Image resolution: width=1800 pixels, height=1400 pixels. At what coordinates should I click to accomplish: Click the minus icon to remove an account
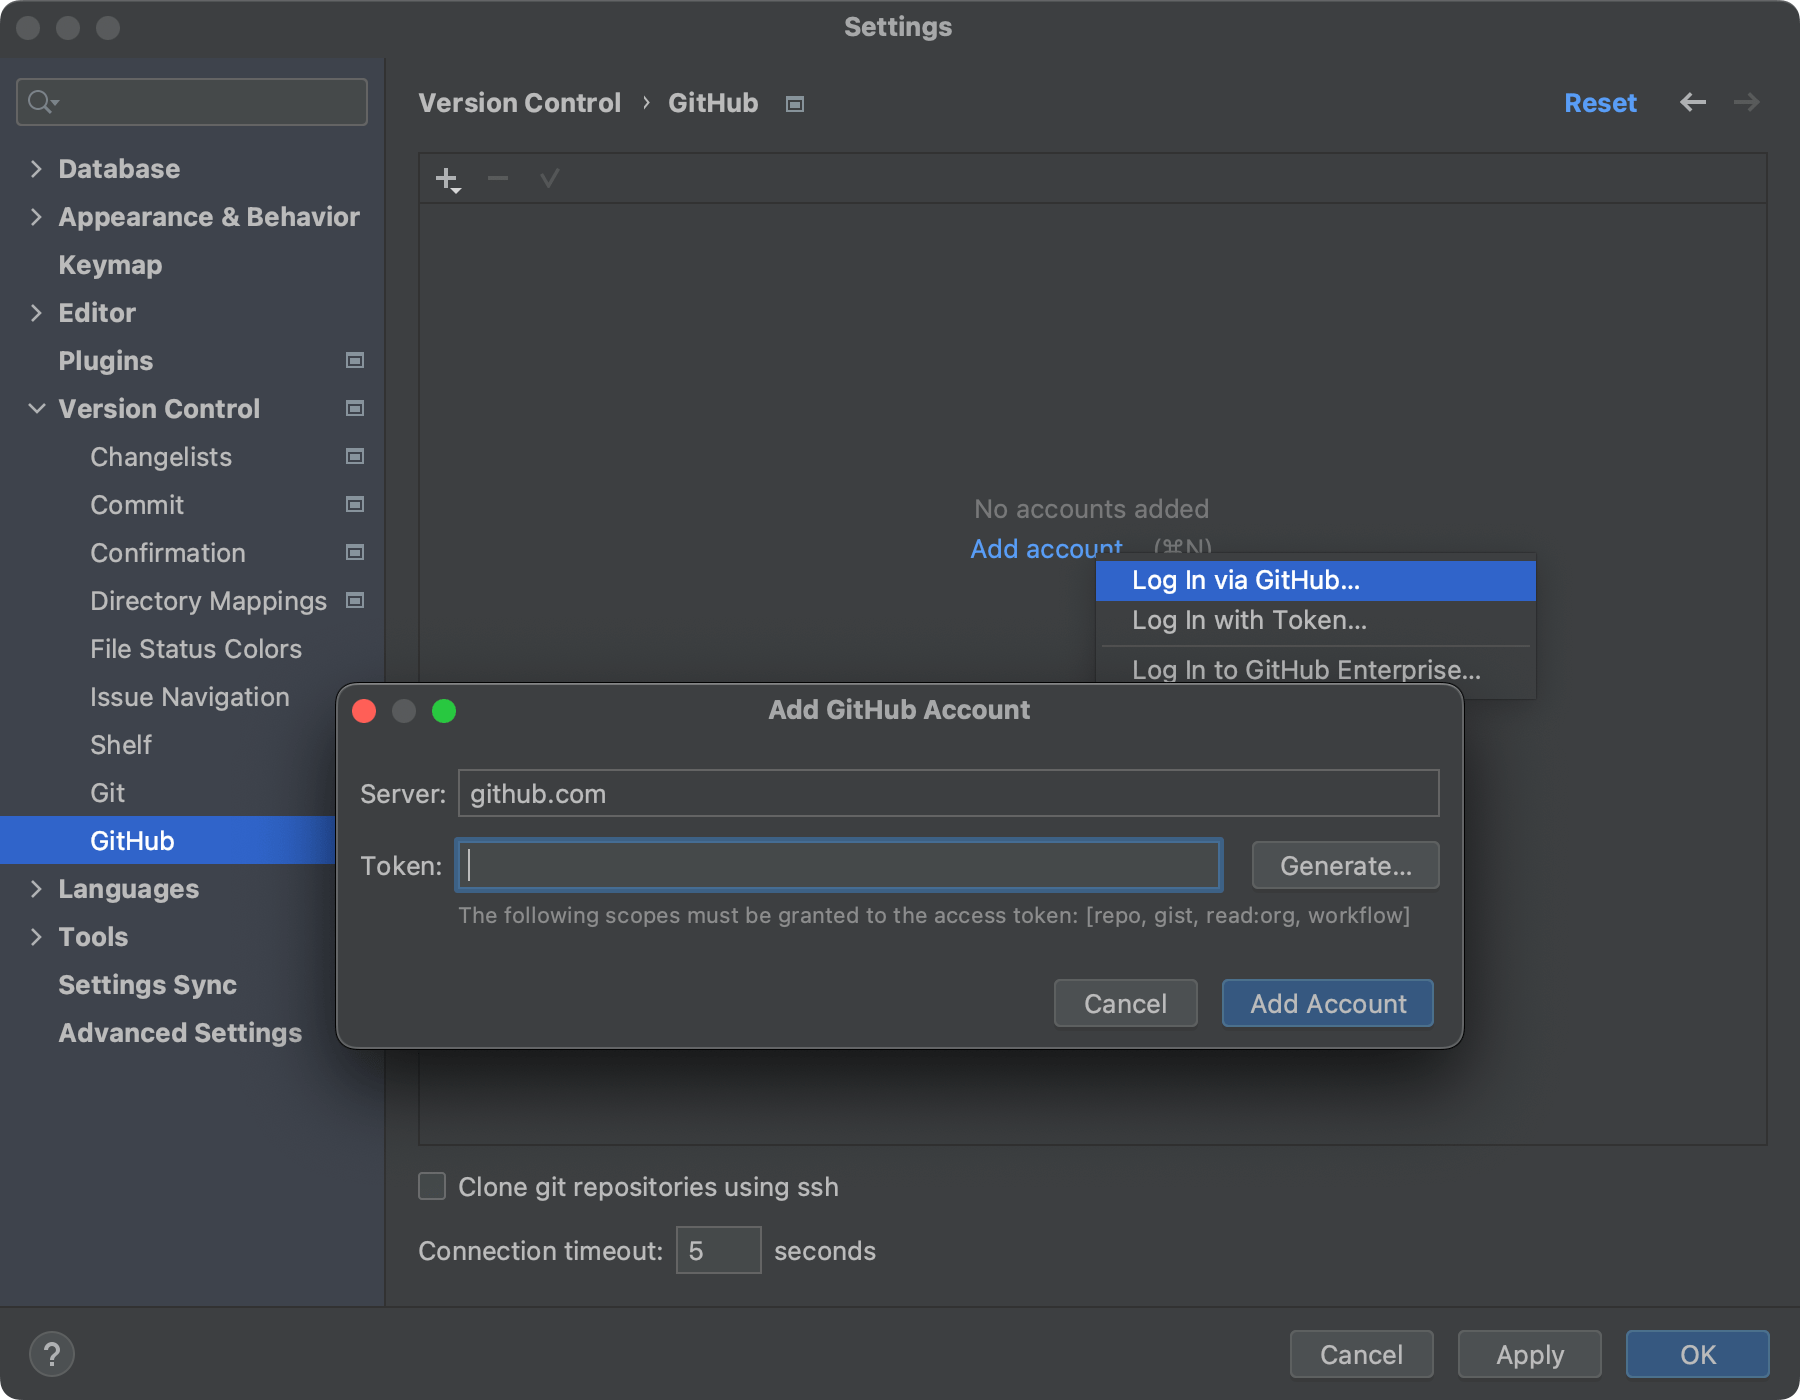(x=497, y=178)
